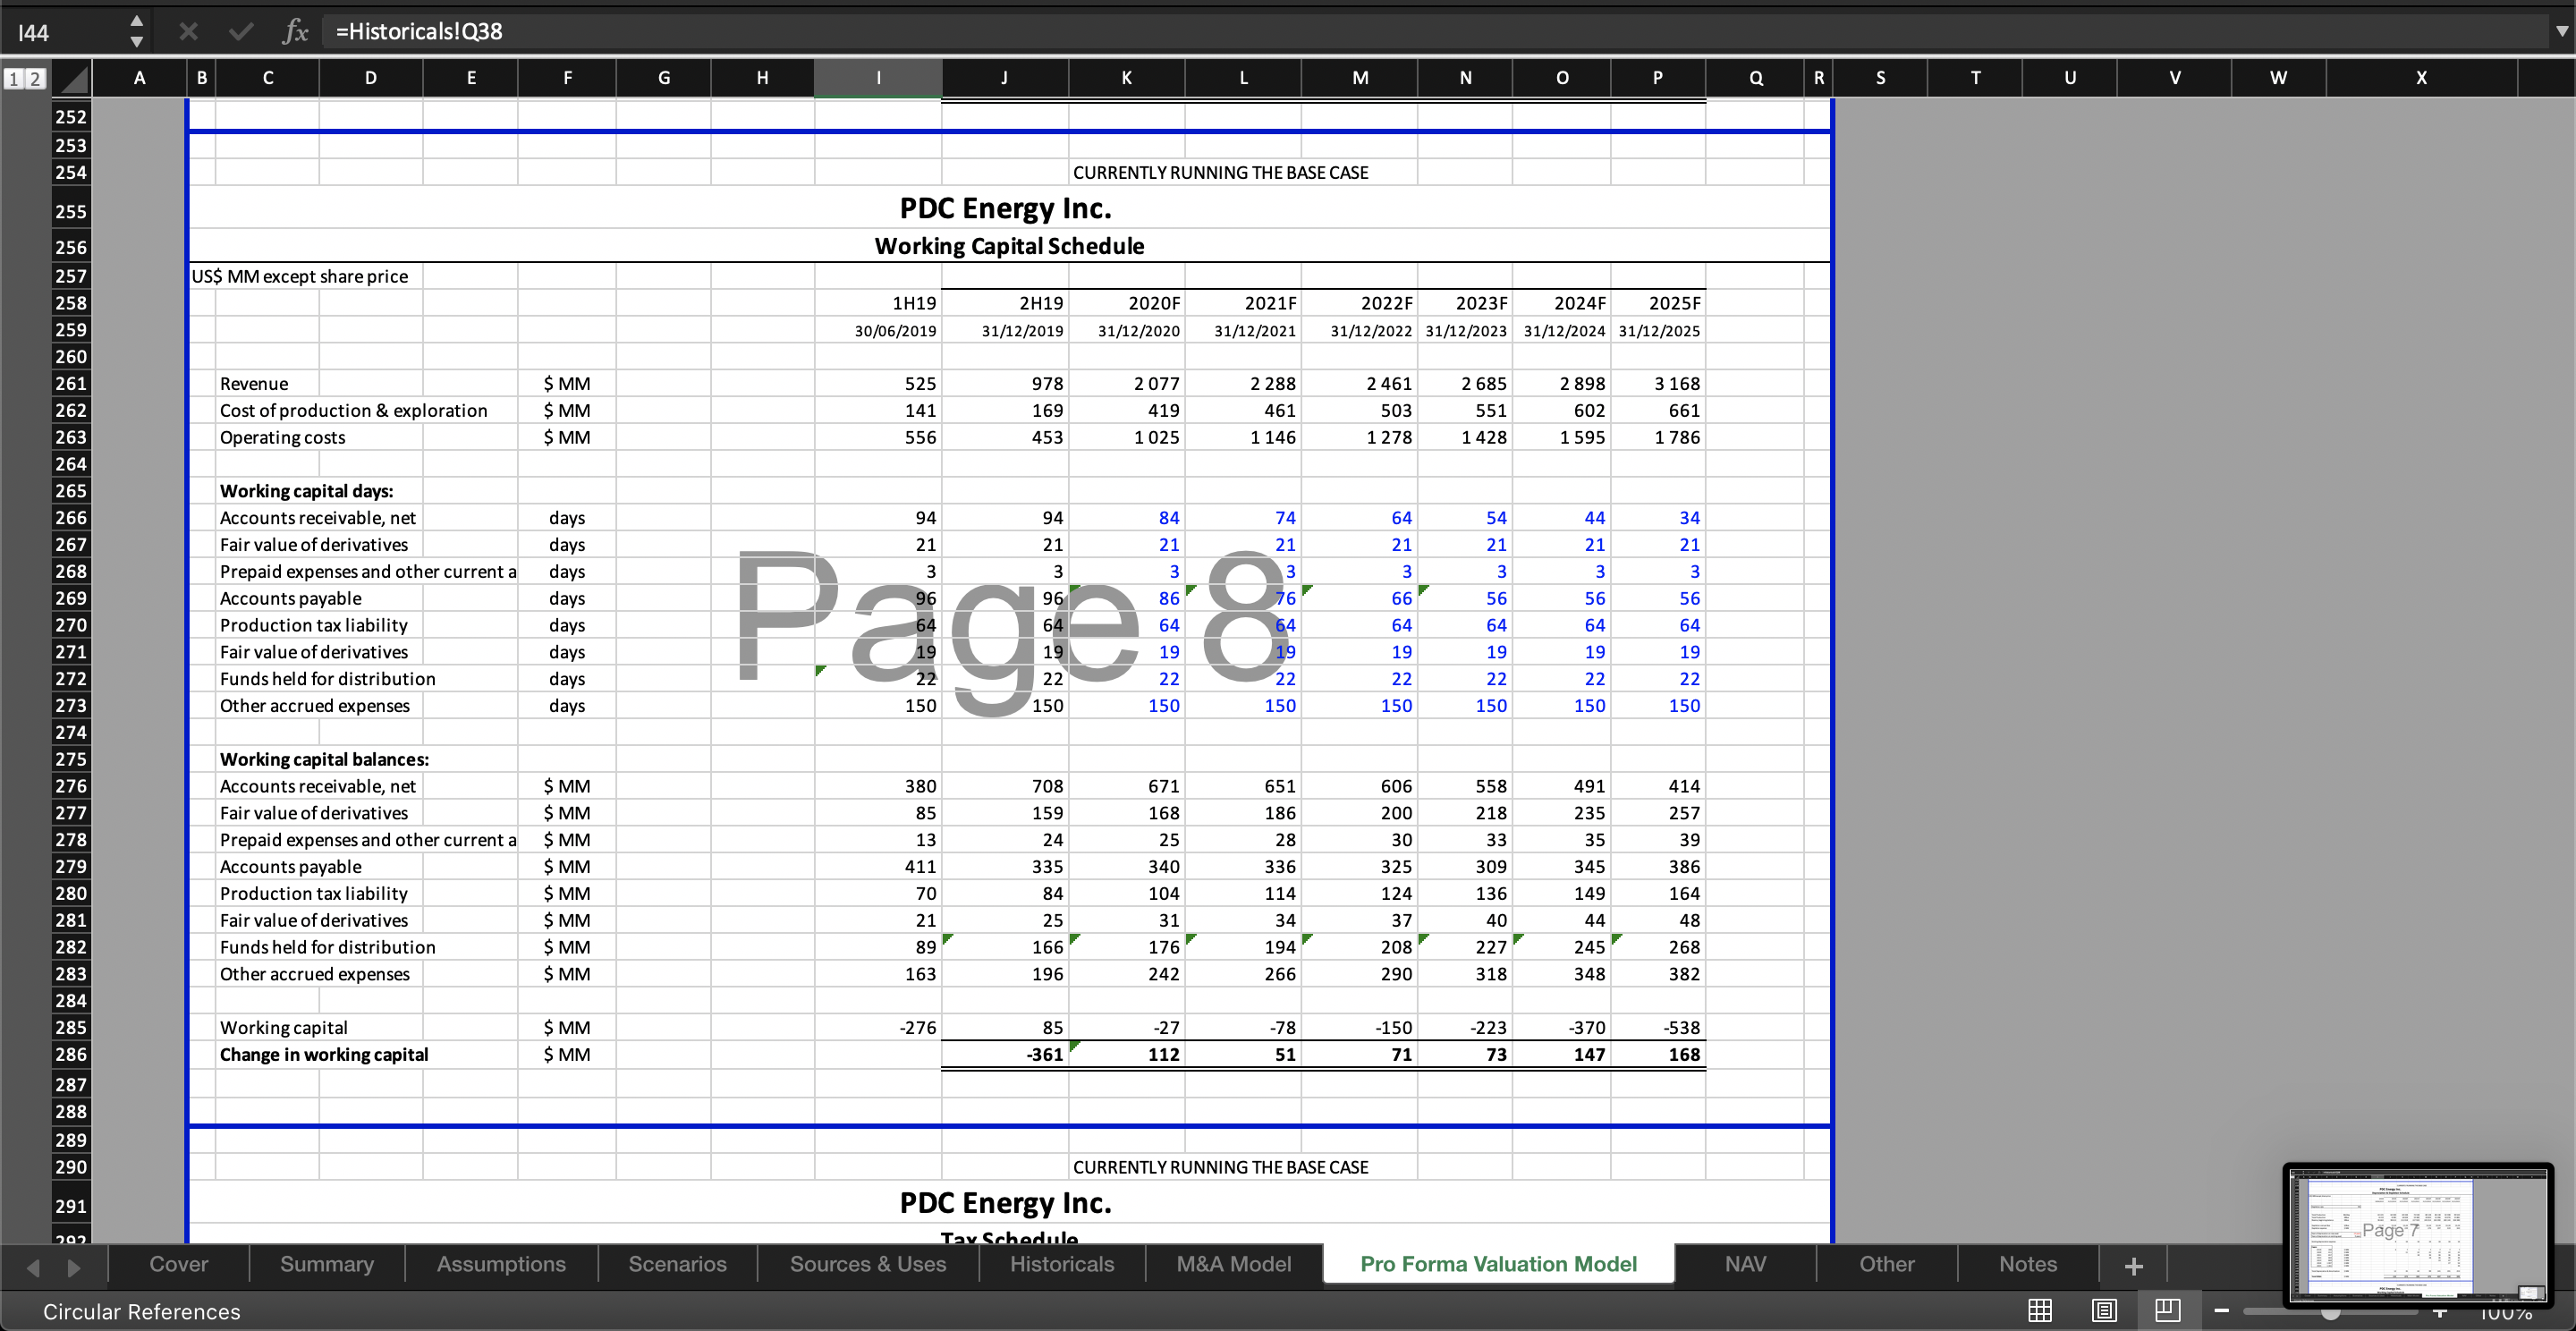Screen dimensions: 2576x1331
Task: Click the Working capital days: heading
Action: [x=306, y=491]
